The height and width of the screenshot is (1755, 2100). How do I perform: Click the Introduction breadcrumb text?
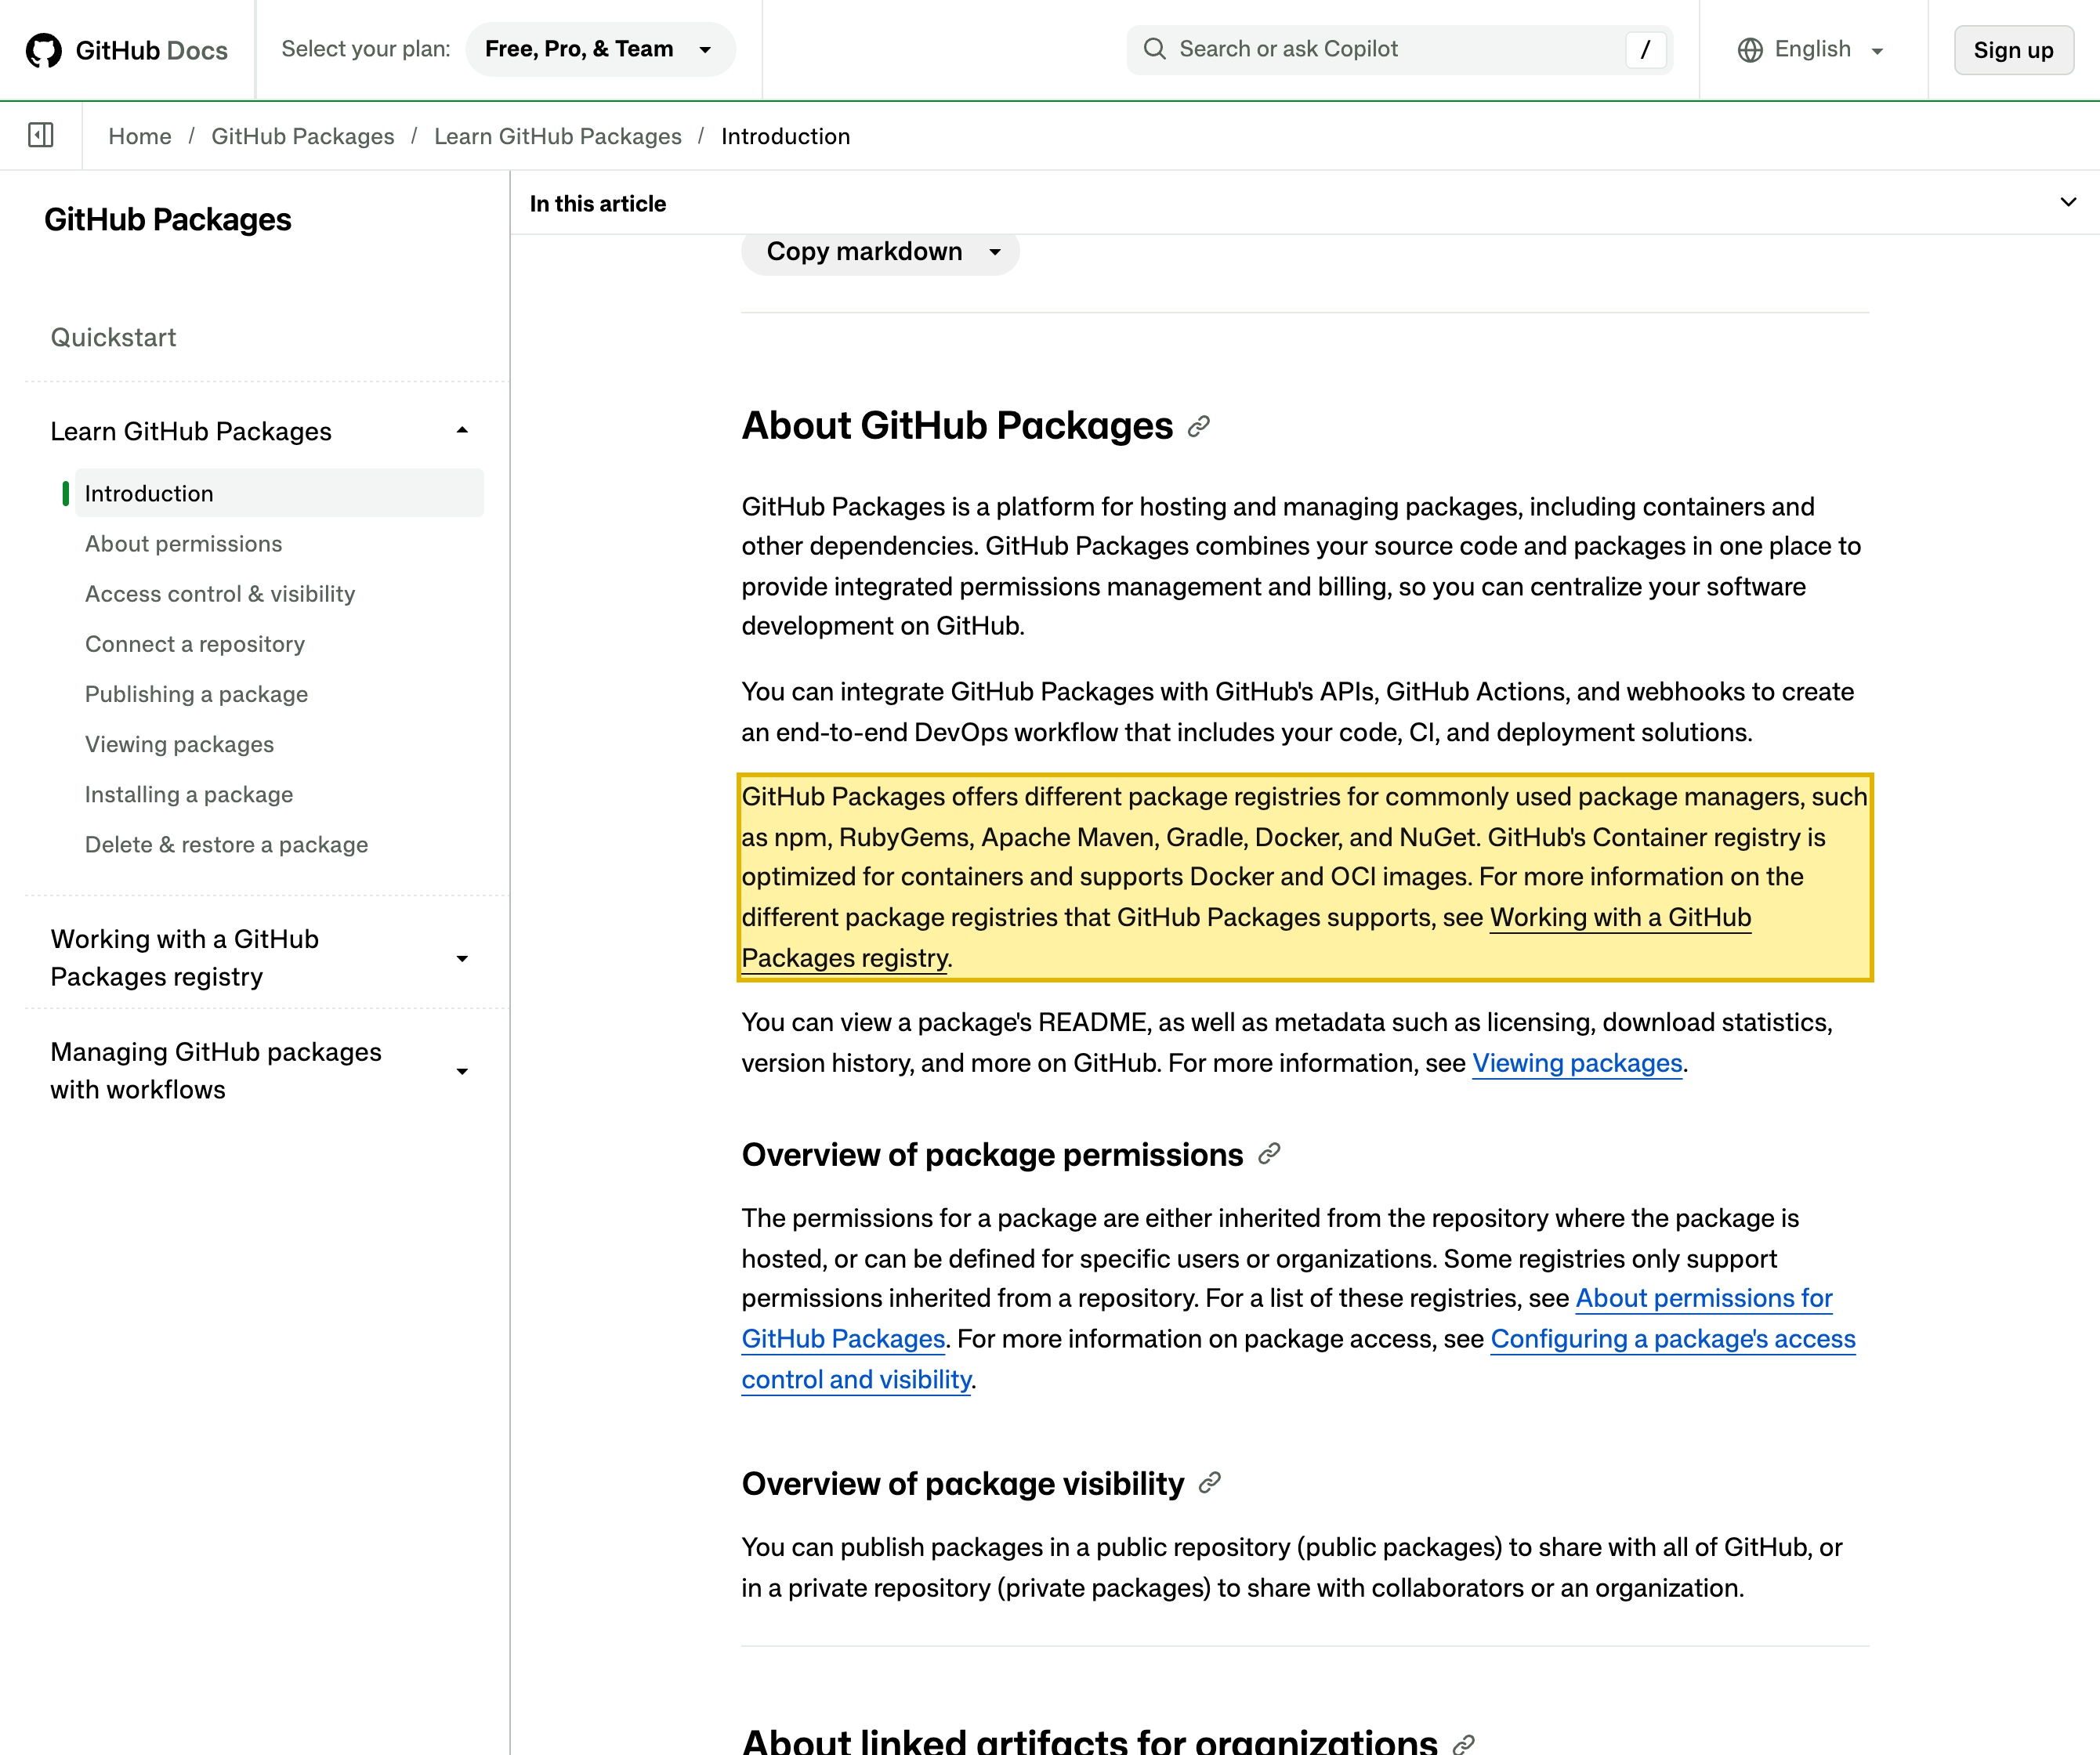(786, 136)
